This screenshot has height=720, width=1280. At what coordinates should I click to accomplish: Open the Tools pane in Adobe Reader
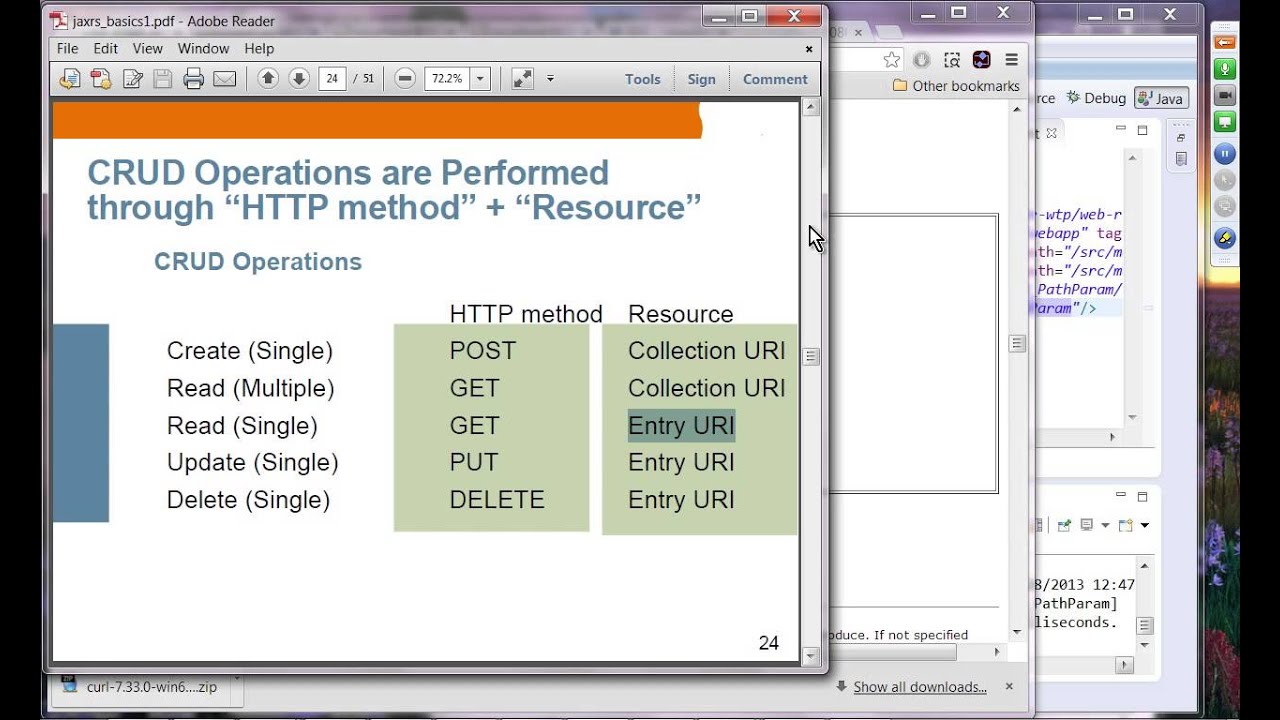click(x=643, y=79)
